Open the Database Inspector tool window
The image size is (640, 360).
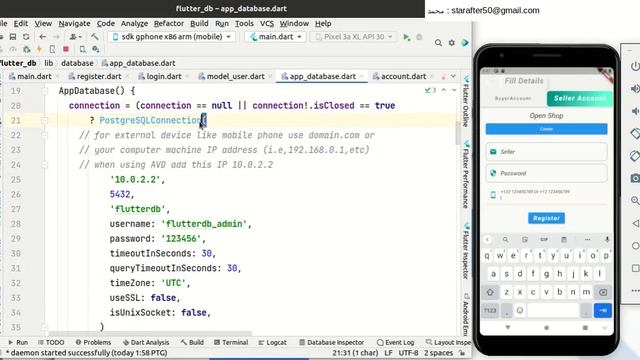click(332, 342)
